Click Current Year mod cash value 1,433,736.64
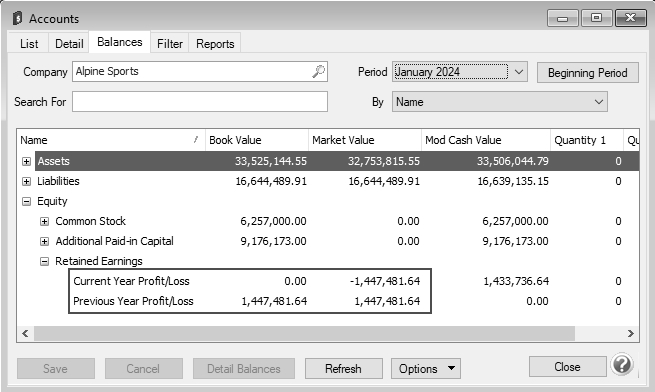Image resolution: width=655 pixels, height=392 pixels. (516, 281)
